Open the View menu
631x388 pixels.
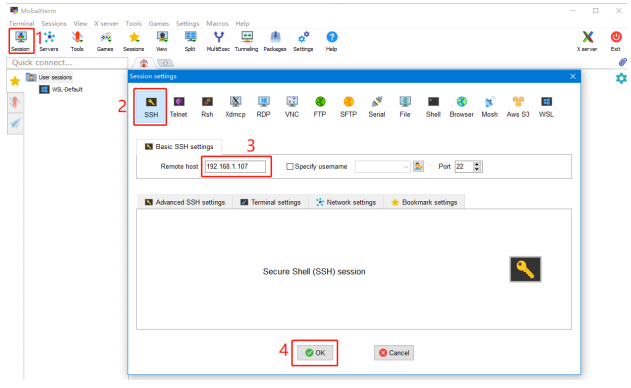(x=80, y=23)
